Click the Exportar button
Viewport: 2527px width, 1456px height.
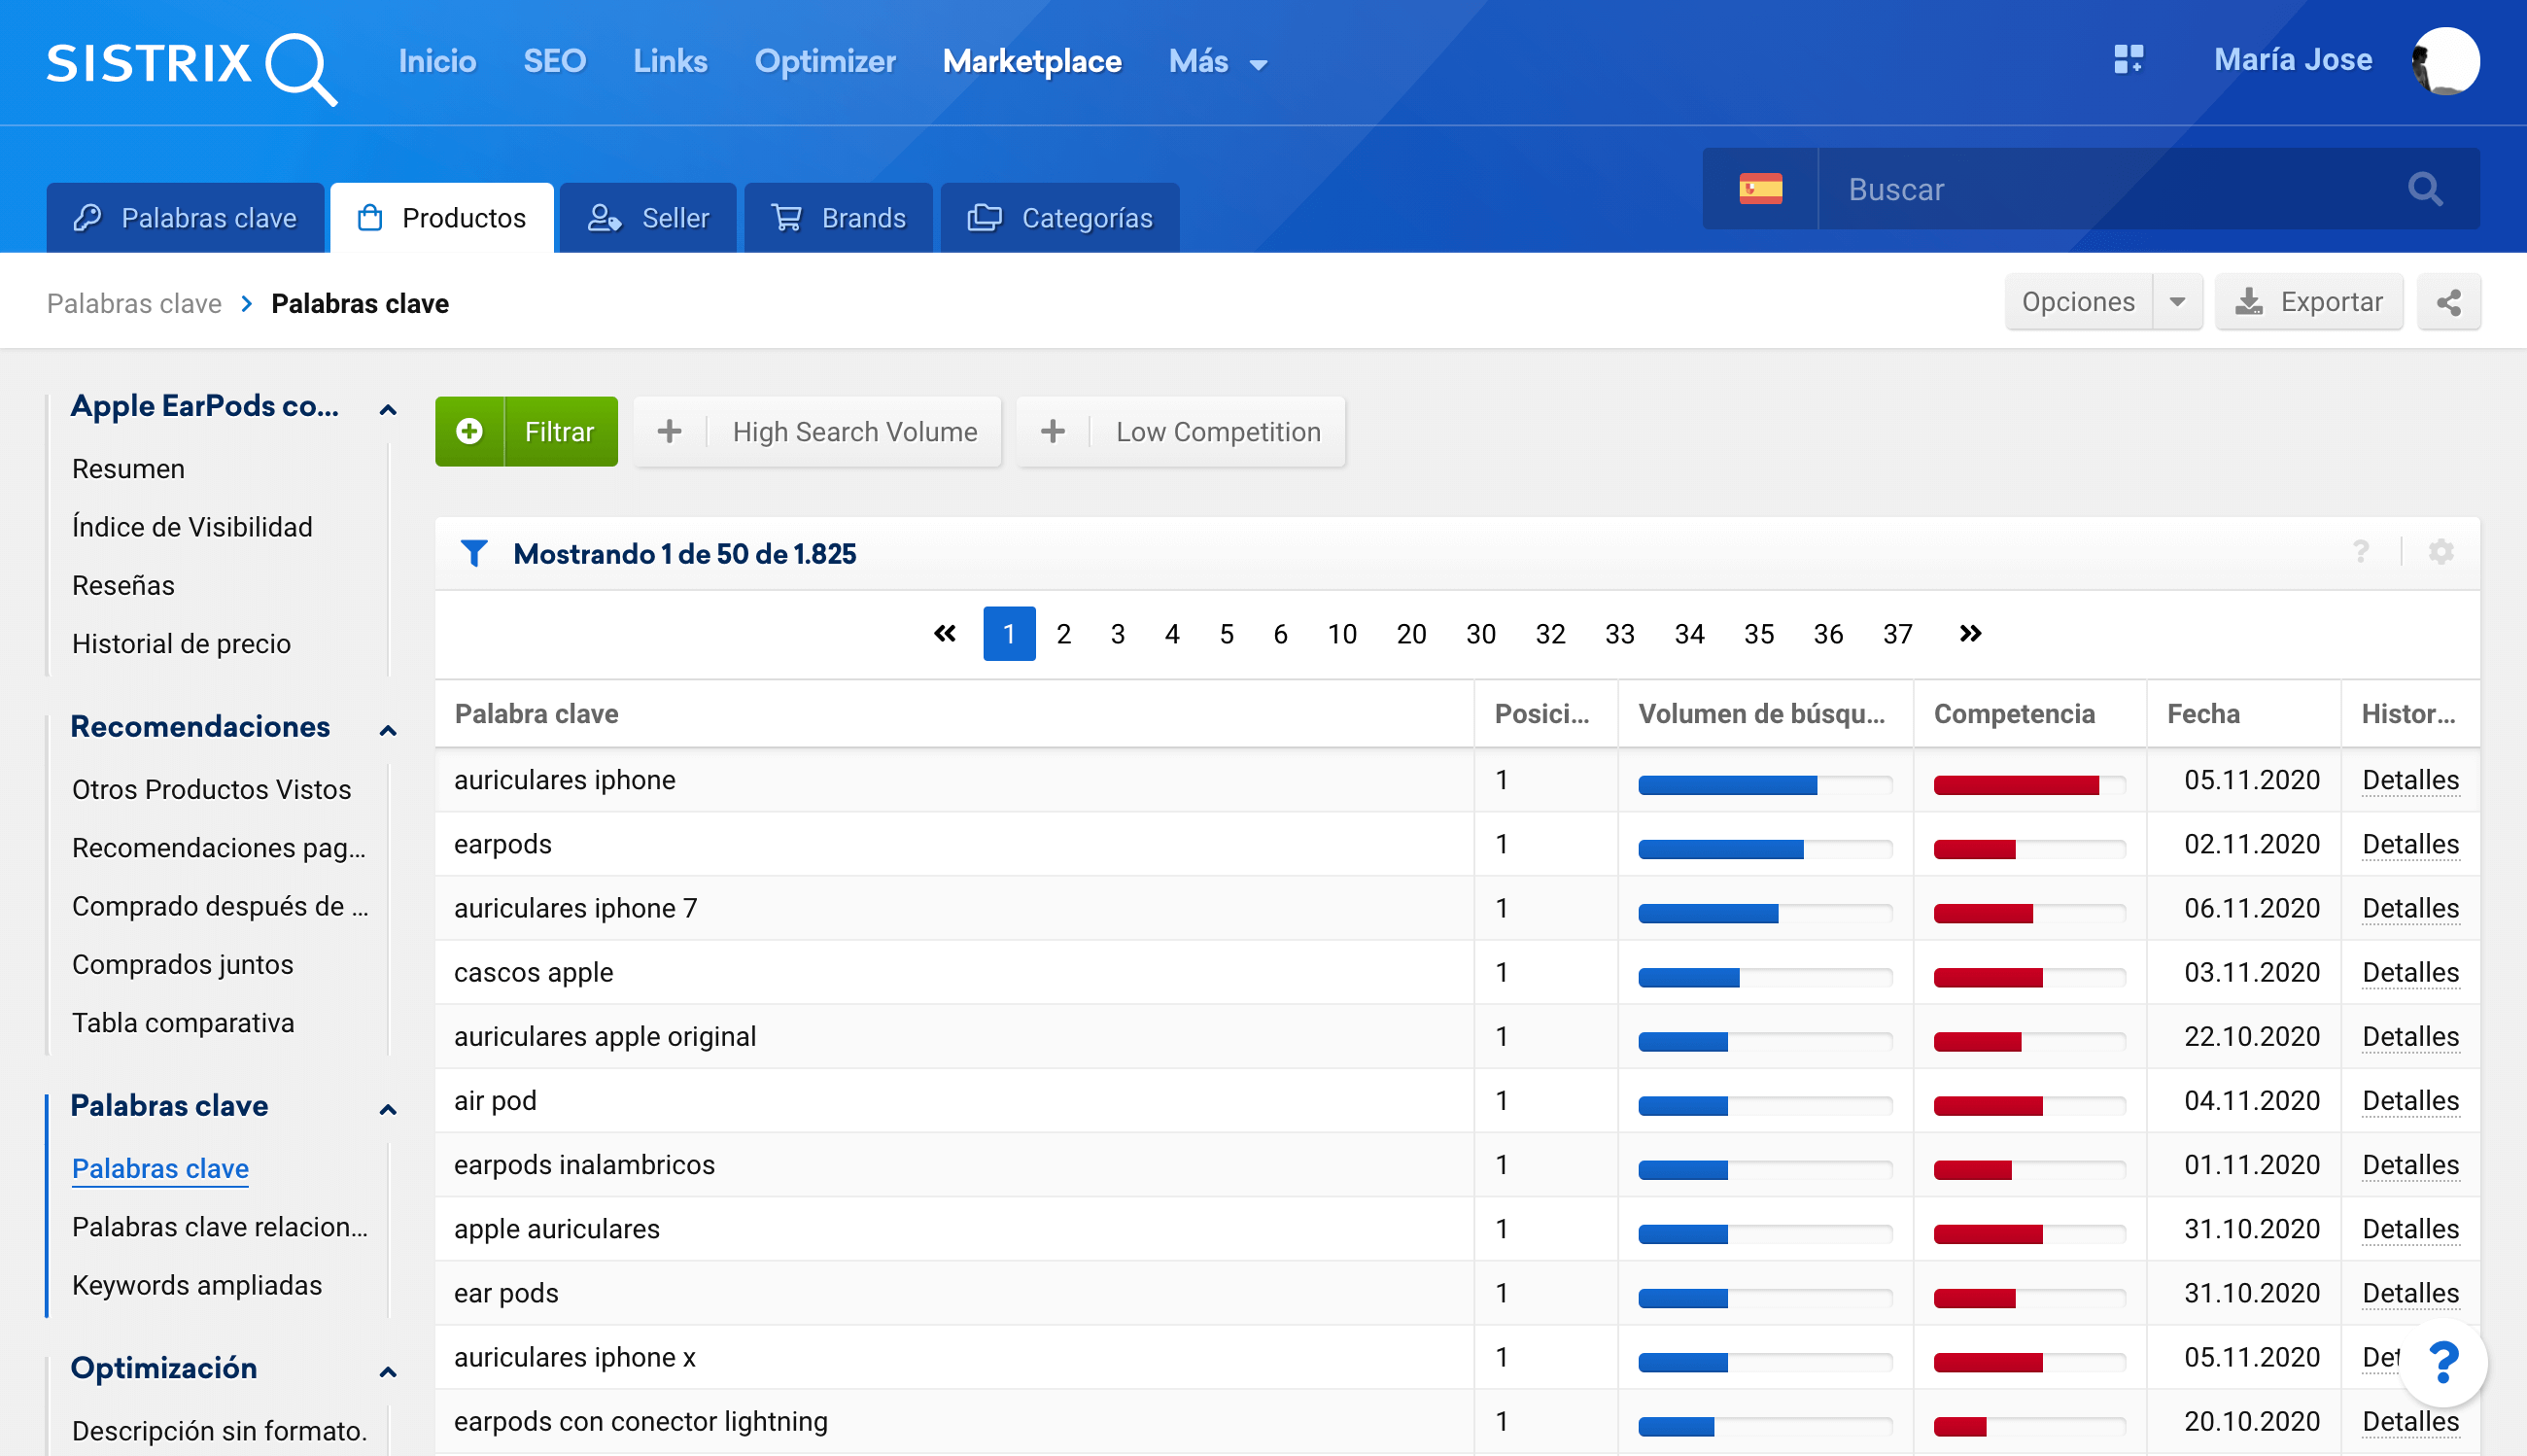click(x=2309, y=302)
